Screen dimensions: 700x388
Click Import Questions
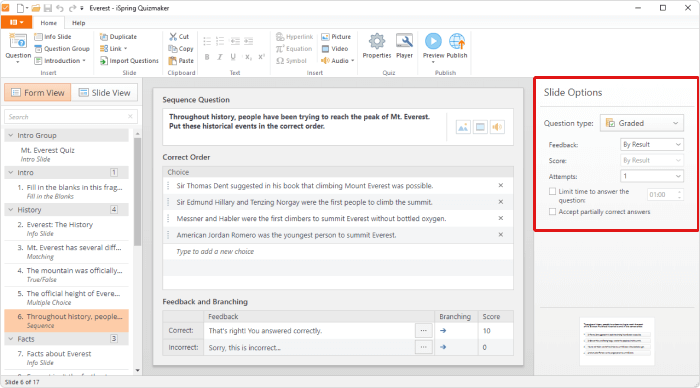pyautogui.click(x=129, y=61)
